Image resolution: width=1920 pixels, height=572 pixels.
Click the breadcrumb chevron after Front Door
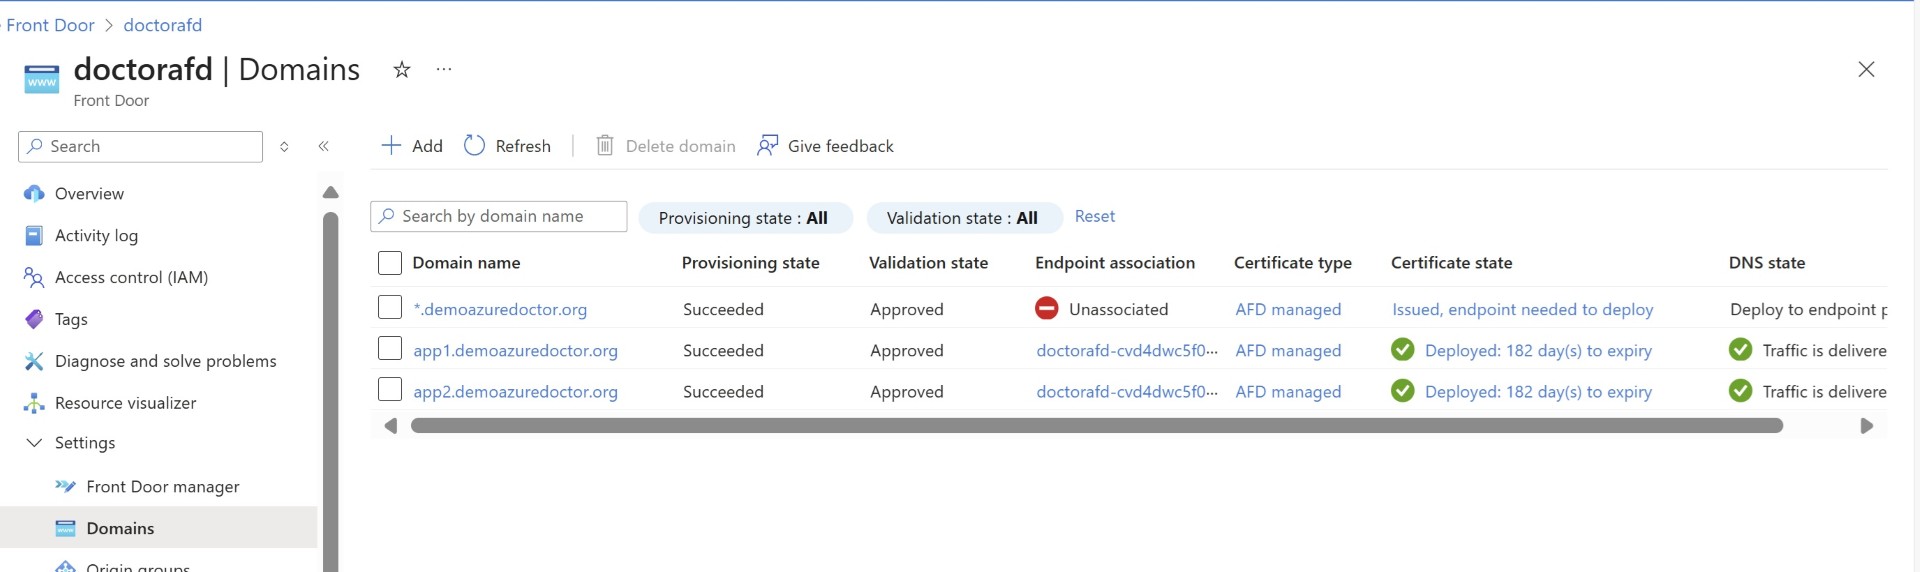[109, 25]
